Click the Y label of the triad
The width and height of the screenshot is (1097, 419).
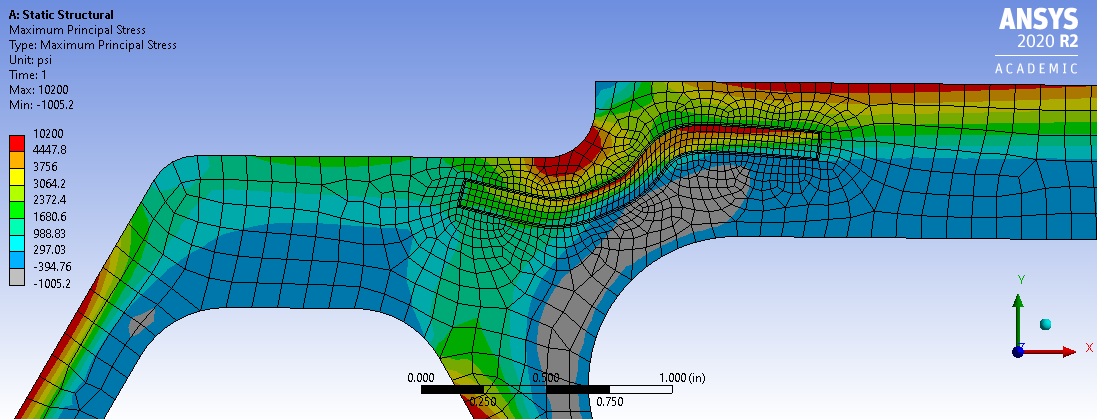pos(1021,280)
